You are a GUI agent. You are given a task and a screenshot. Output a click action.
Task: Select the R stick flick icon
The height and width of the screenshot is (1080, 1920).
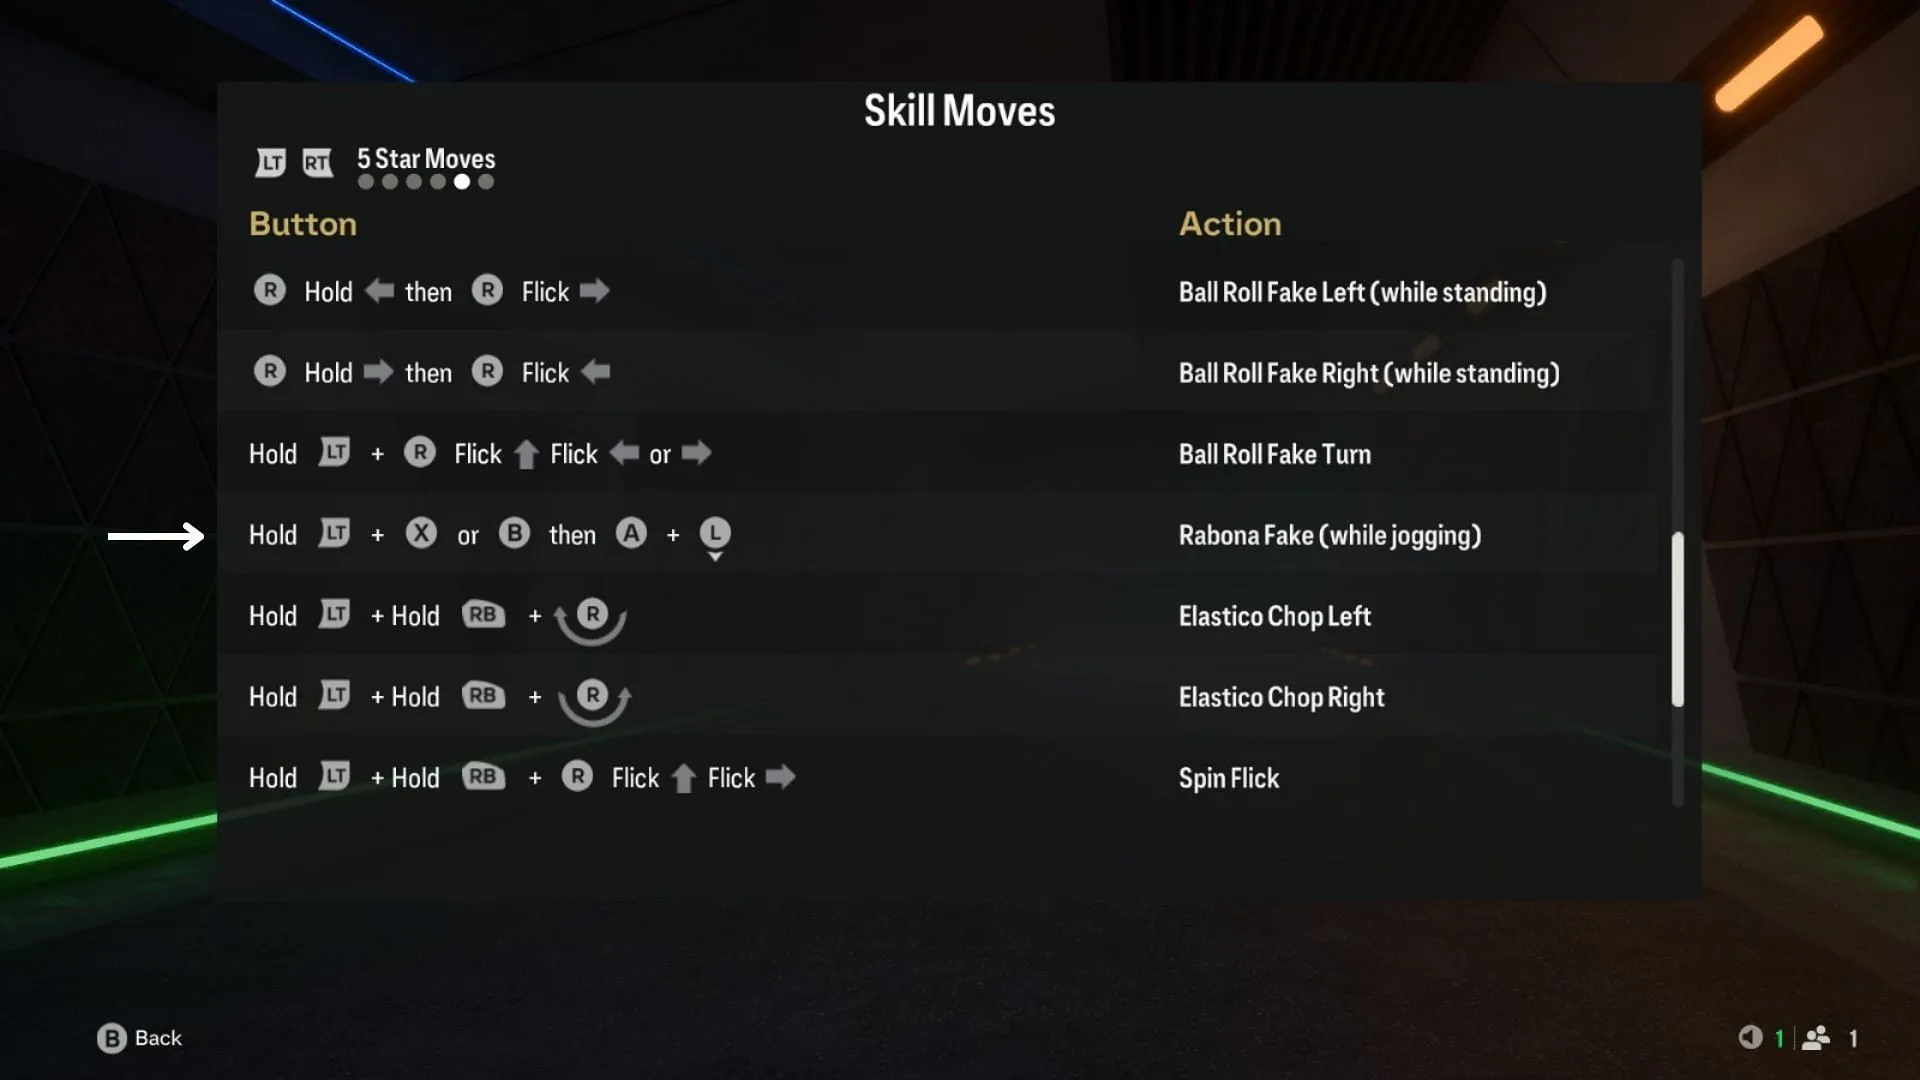tap(488, 291)
